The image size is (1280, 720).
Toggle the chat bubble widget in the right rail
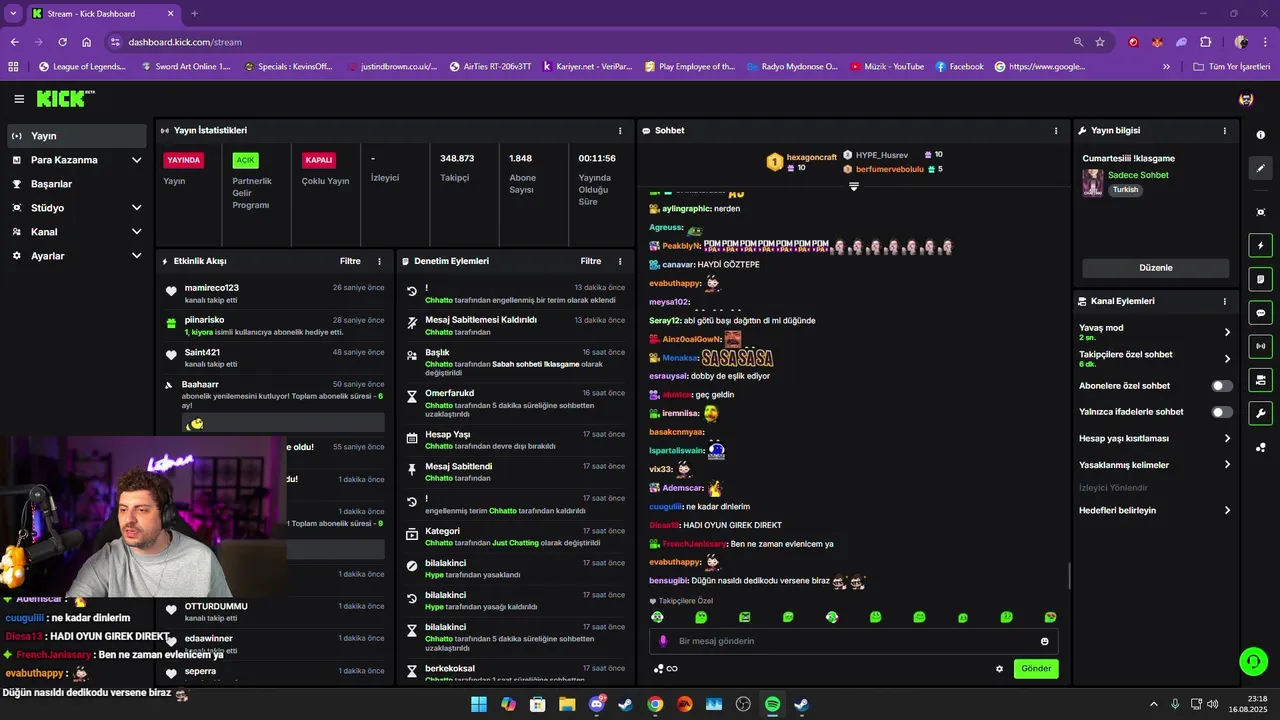1260,313
